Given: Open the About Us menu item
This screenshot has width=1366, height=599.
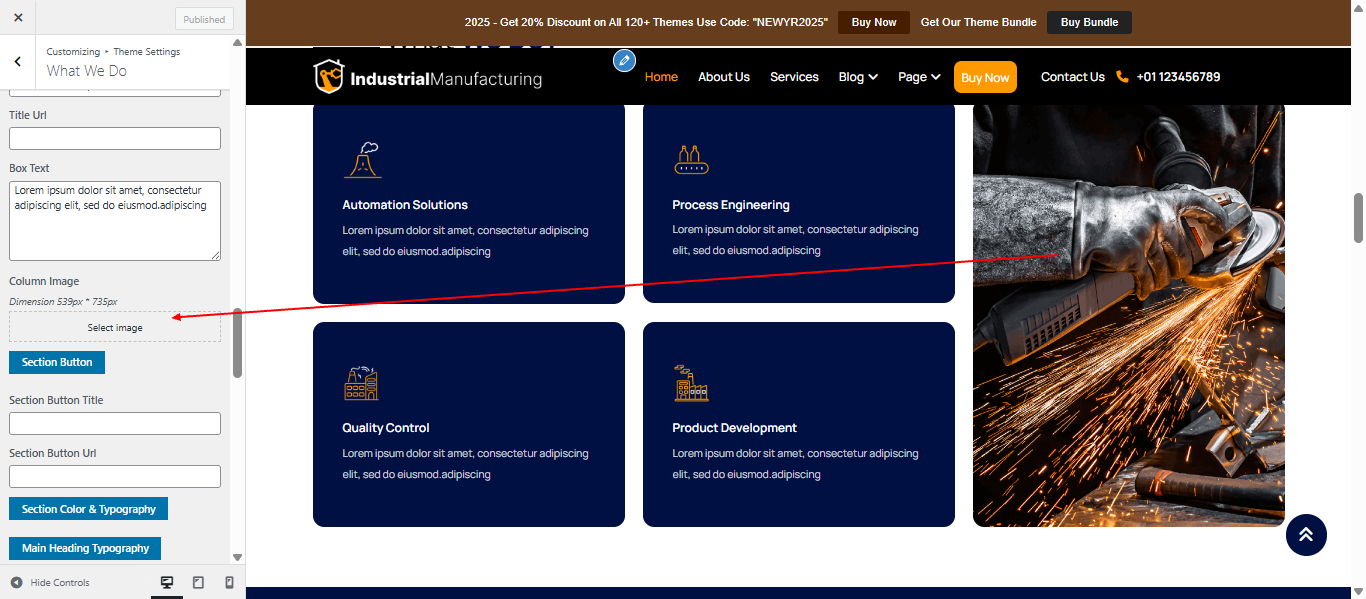Looking at the screenshot, I should pyautogui.click(x=724, y=77).
